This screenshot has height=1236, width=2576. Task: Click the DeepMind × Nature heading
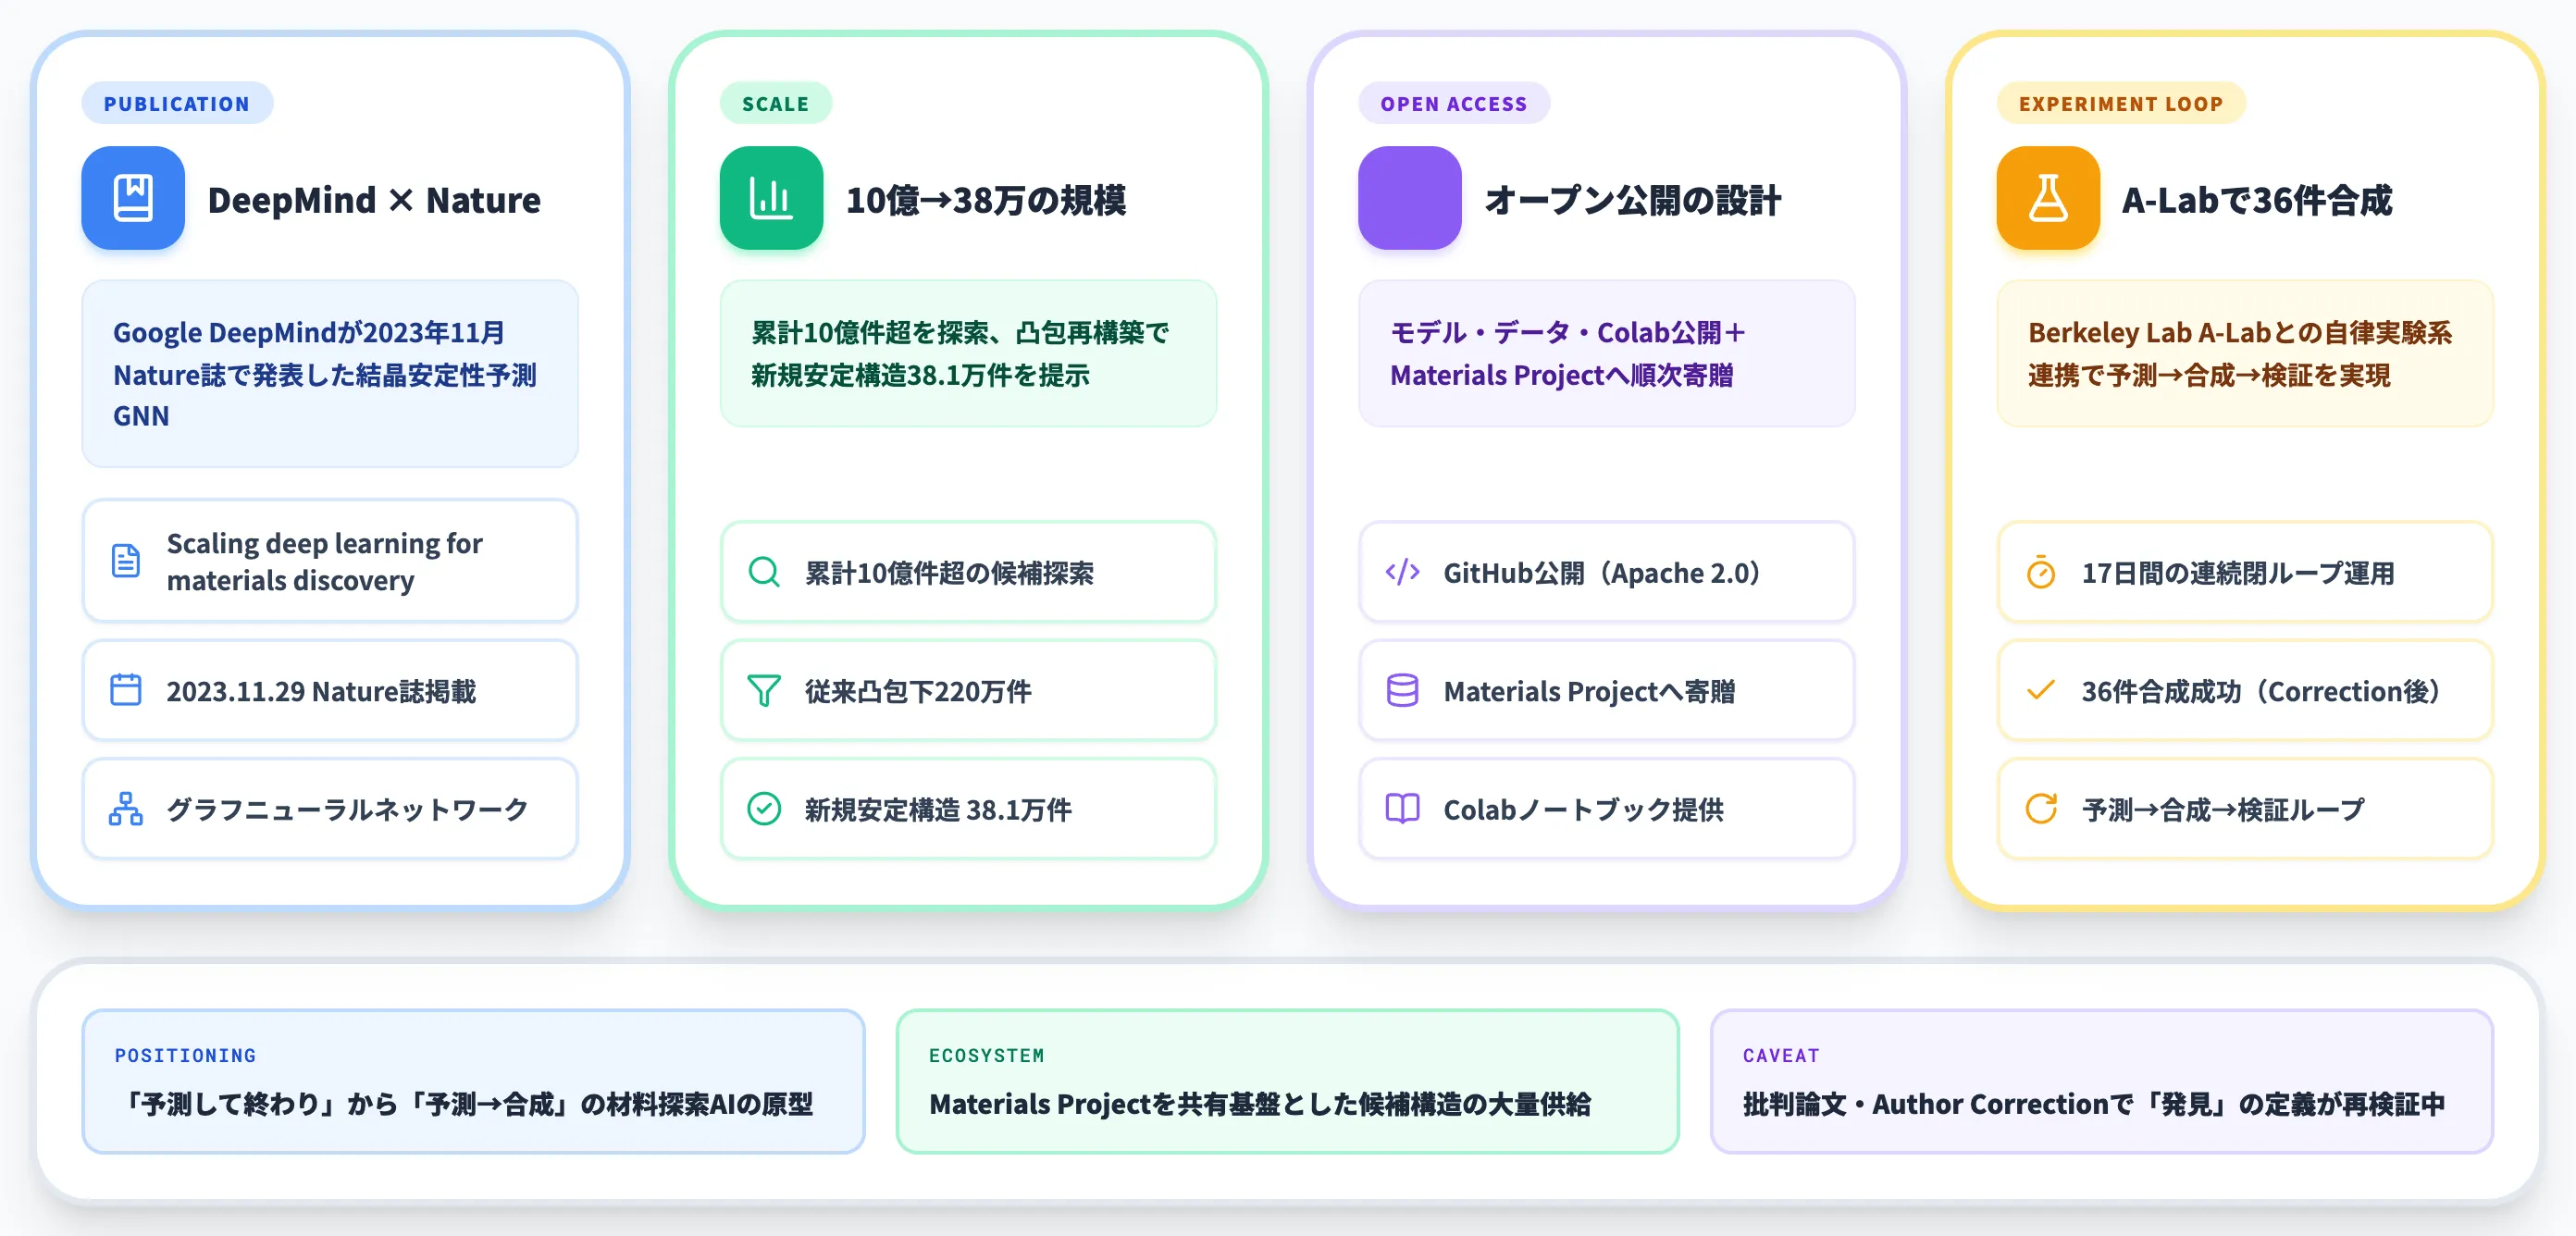point(374,200)
